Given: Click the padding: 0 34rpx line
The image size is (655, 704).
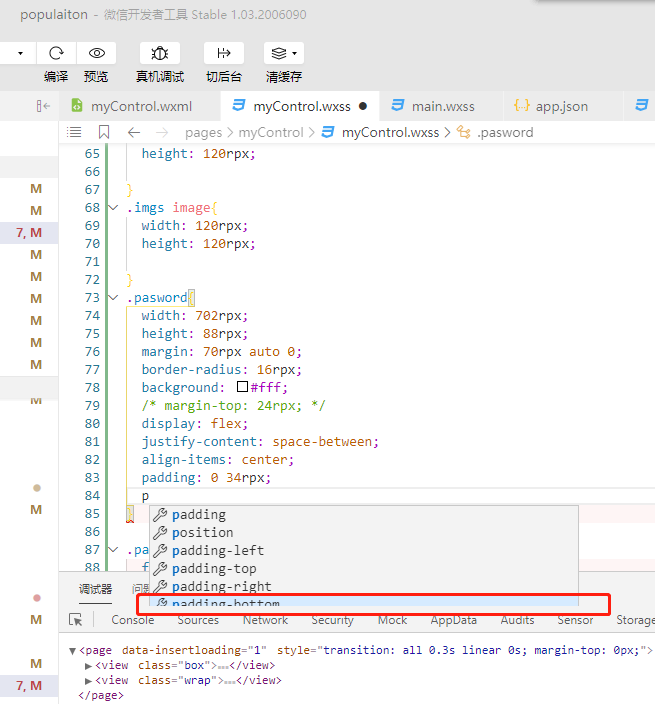Looking at the screenshot, I should click(x=207, y=478).
